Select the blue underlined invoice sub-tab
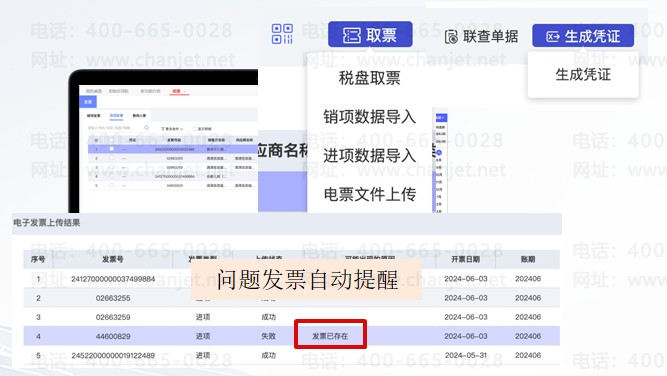The width and height of the screenshot is (667, 376). pos(116,116)
